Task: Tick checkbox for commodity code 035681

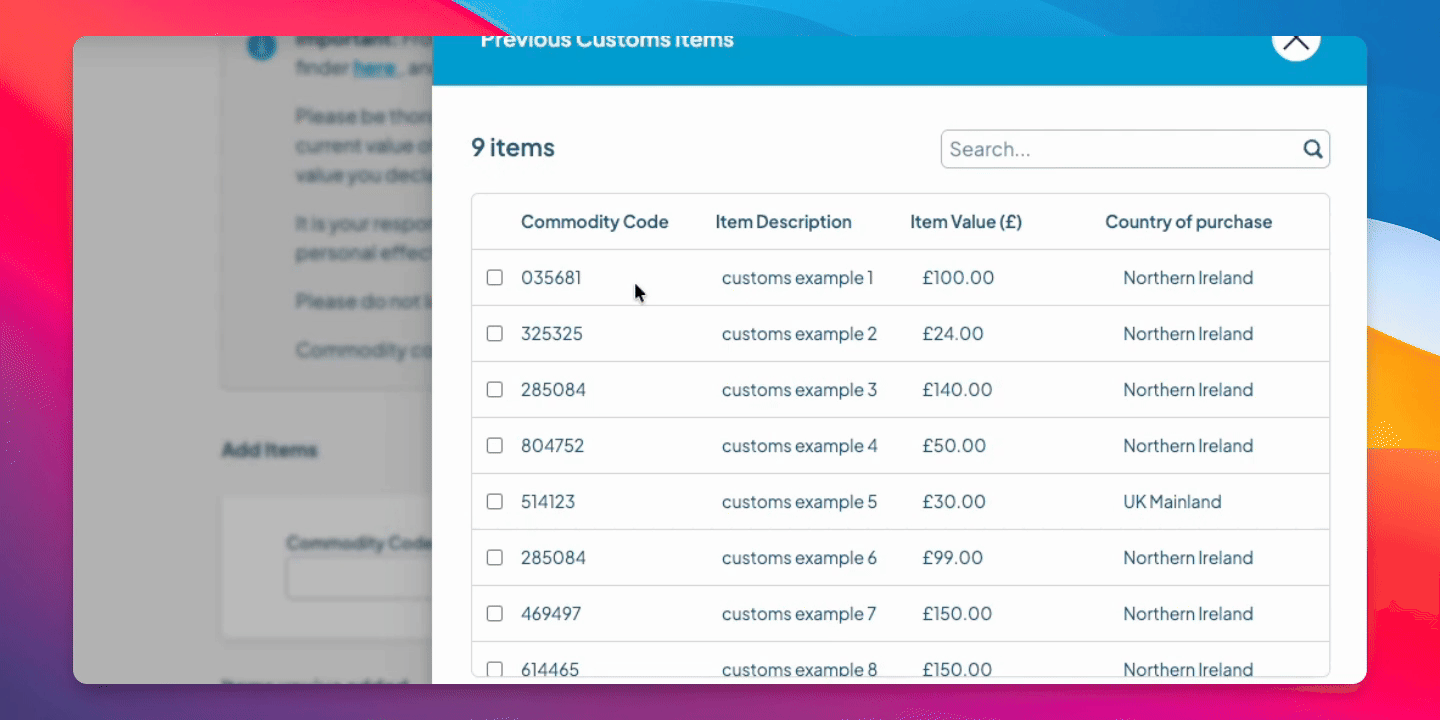Action: [x=495, y=278]
